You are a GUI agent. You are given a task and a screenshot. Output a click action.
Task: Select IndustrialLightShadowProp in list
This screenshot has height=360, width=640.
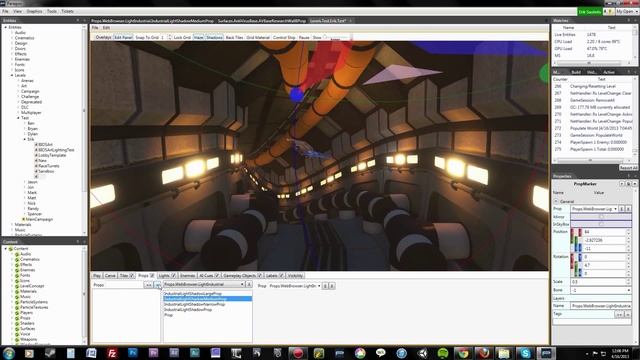(188, 310)
